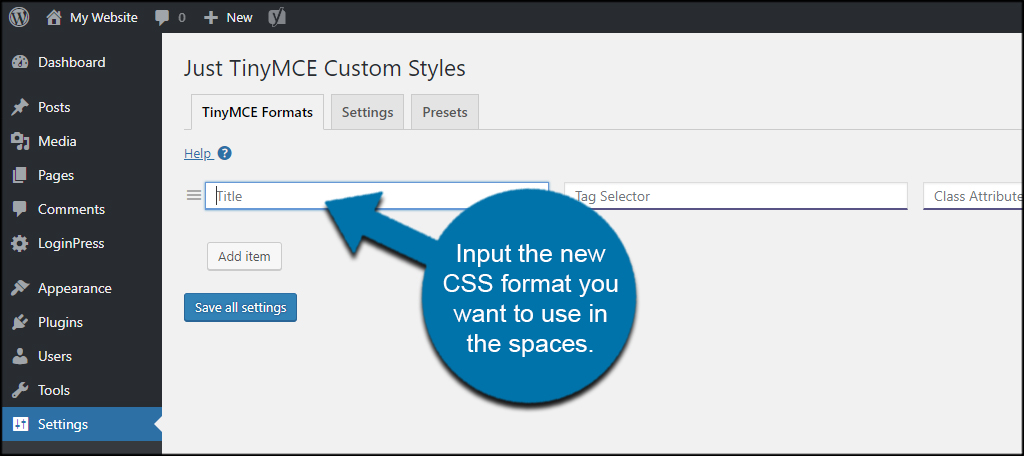Image resolution: width=1024 pixels, height=456 pixels.
Task: Click the Help link
Action: pos(198,154)
